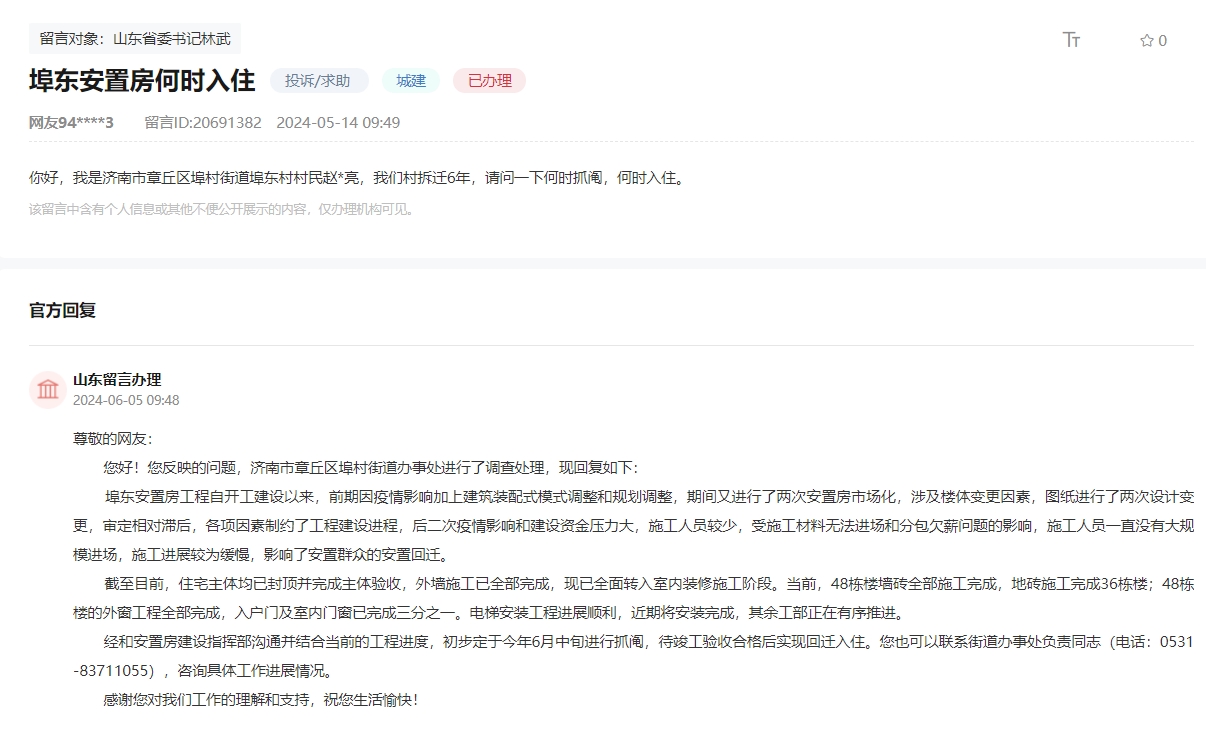Click the message ID 留言ID:20691382
1206x744 pixels.
(x=203, y=123)
